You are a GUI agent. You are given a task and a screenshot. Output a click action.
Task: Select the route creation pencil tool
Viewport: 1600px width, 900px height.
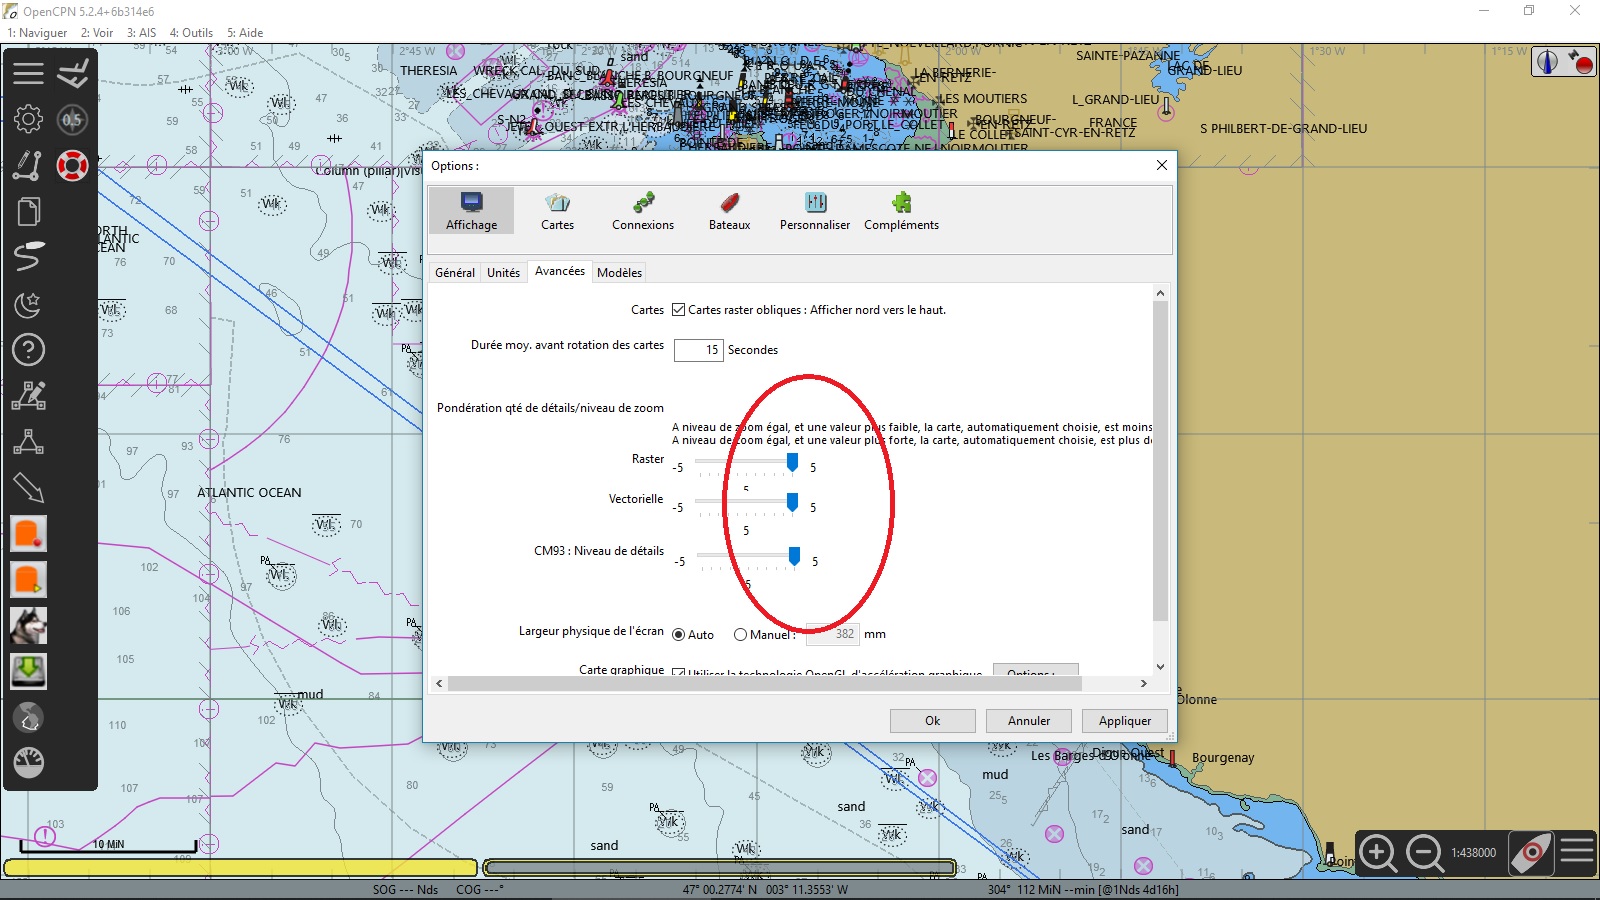coord(28,166)
